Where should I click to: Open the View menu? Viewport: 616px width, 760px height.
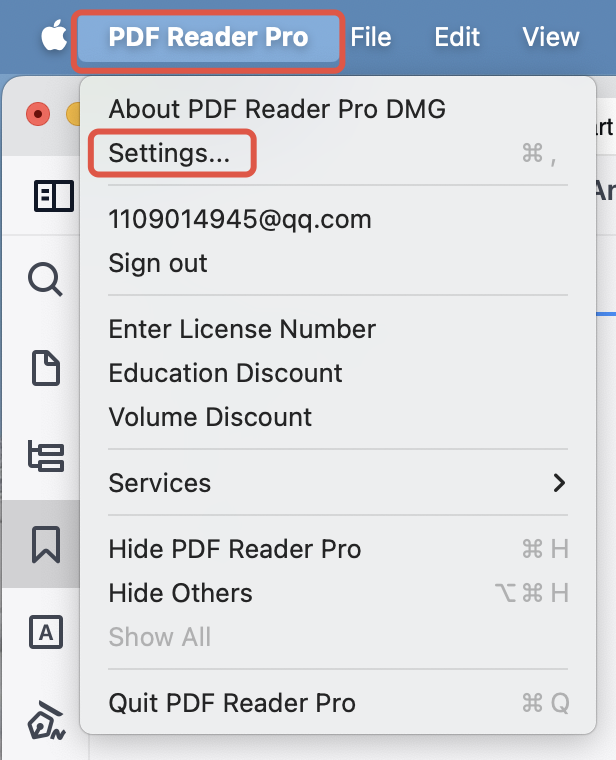(550, 37)
